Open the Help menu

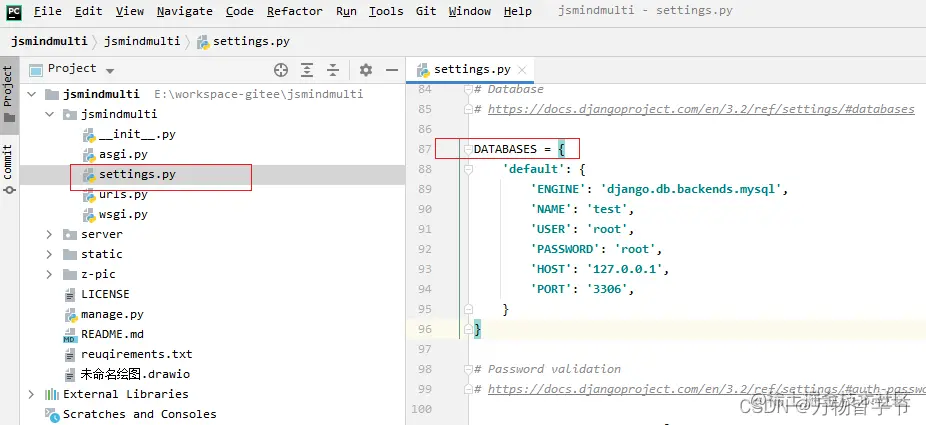tap(517, 11)
